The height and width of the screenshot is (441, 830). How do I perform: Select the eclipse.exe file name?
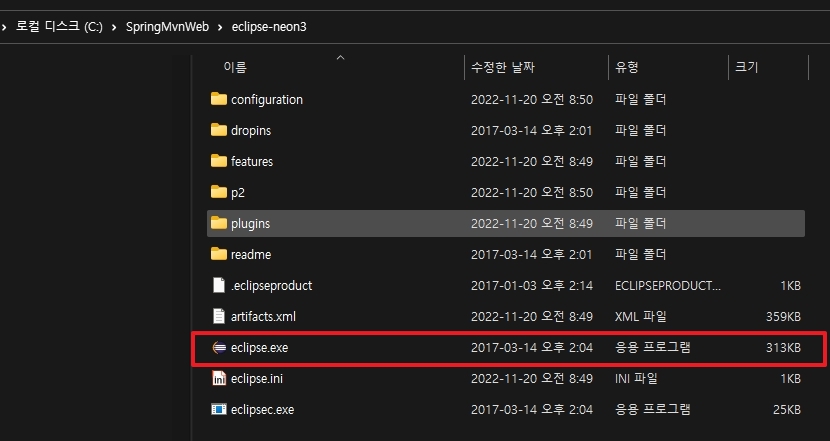(x=259, y=348)
